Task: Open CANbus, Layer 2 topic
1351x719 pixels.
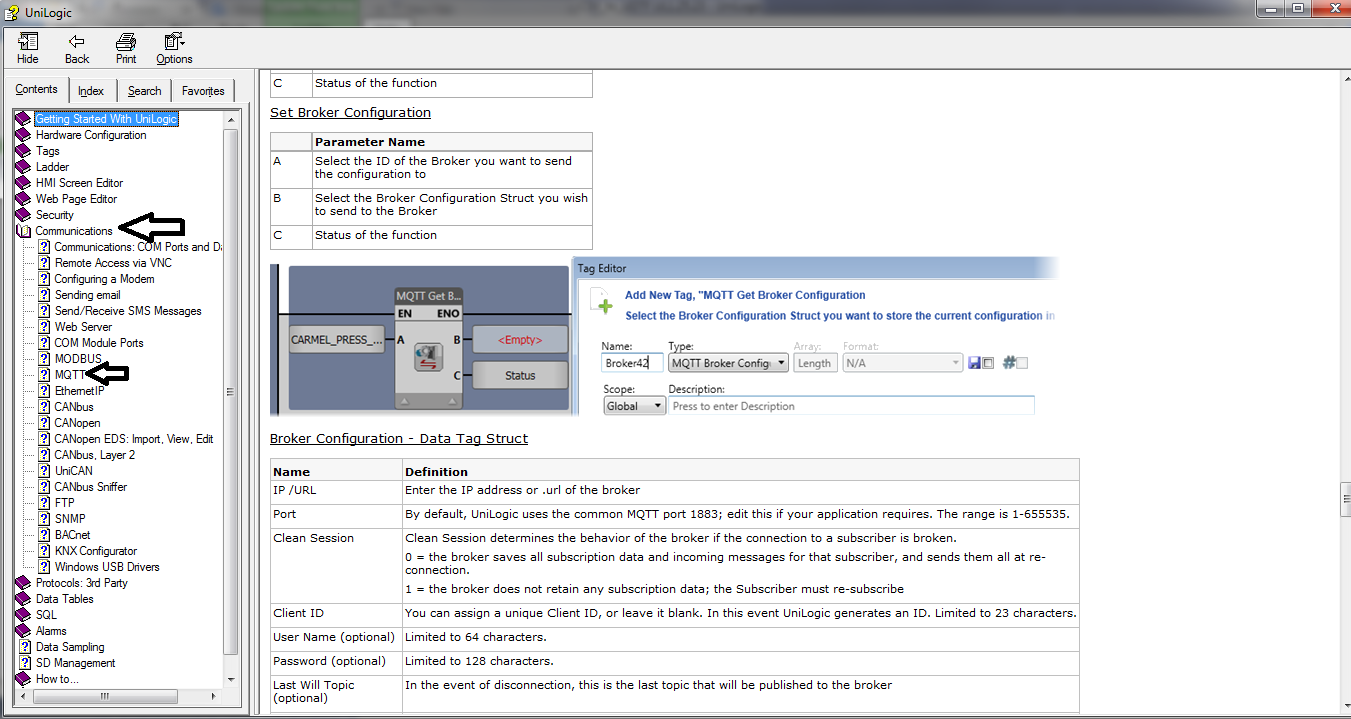Action: click(x=94, y=455)
